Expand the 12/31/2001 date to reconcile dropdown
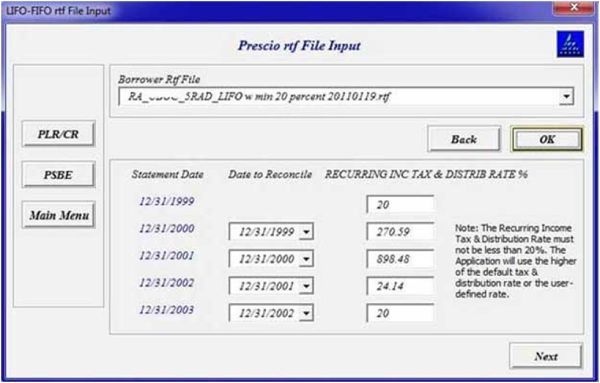 point(306,286)
